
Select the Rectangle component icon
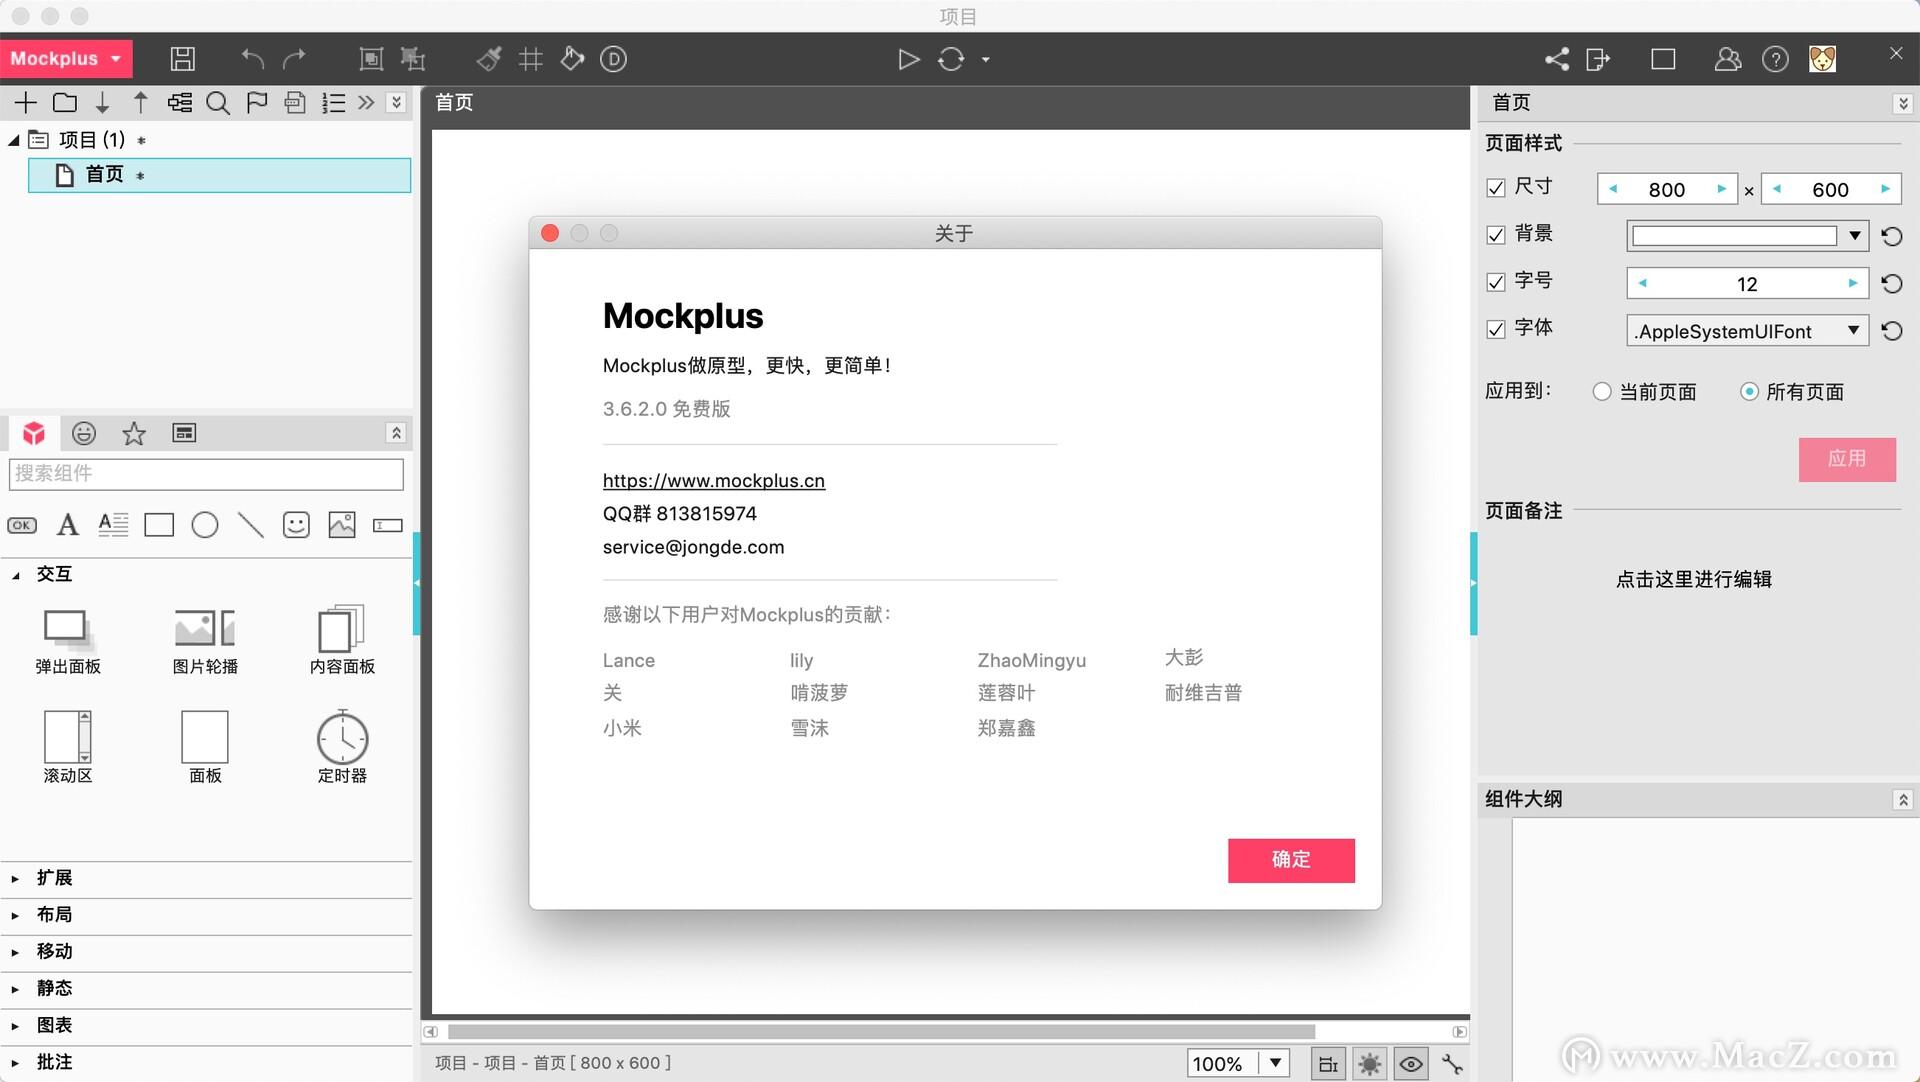[159, 524]
